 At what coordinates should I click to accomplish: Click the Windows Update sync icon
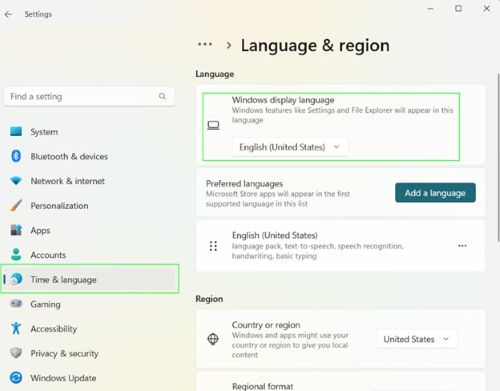[16, 378]
